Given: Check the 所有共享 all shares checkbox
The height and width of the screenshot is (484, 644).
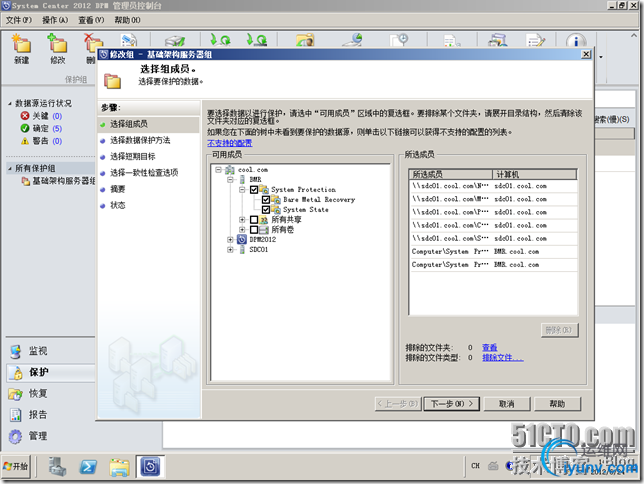Looking at the screenshot, I should click(x=254, y=220).
